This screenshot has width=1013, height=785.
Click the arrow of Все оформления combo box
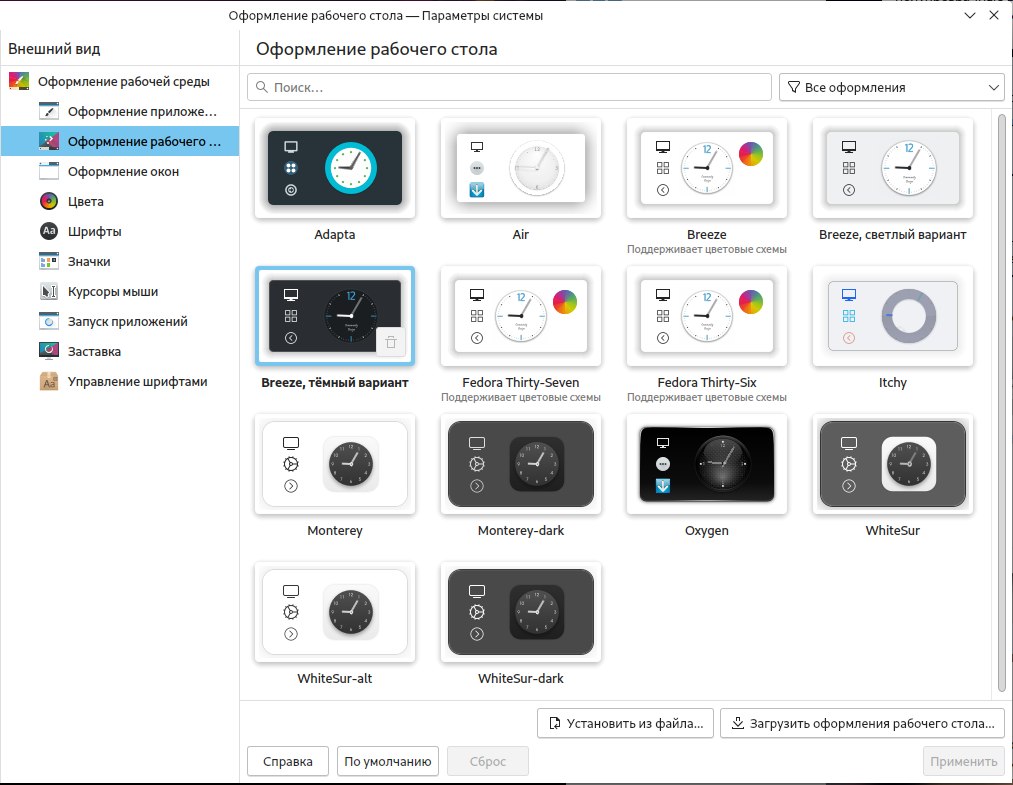(x=994, y=87)
